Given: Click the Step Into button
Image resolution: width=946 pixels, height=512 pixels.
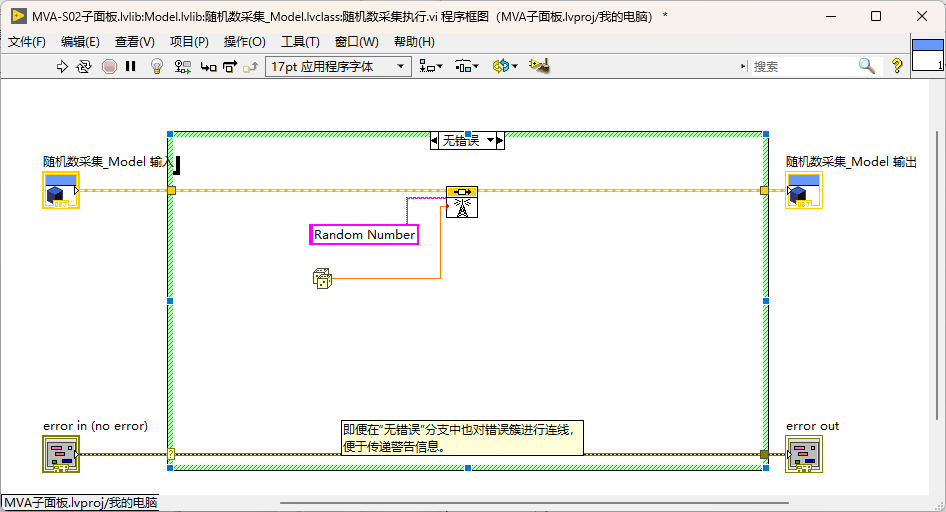Looking at the screenshot, I should pyautogui.click(x=208, y=67).
